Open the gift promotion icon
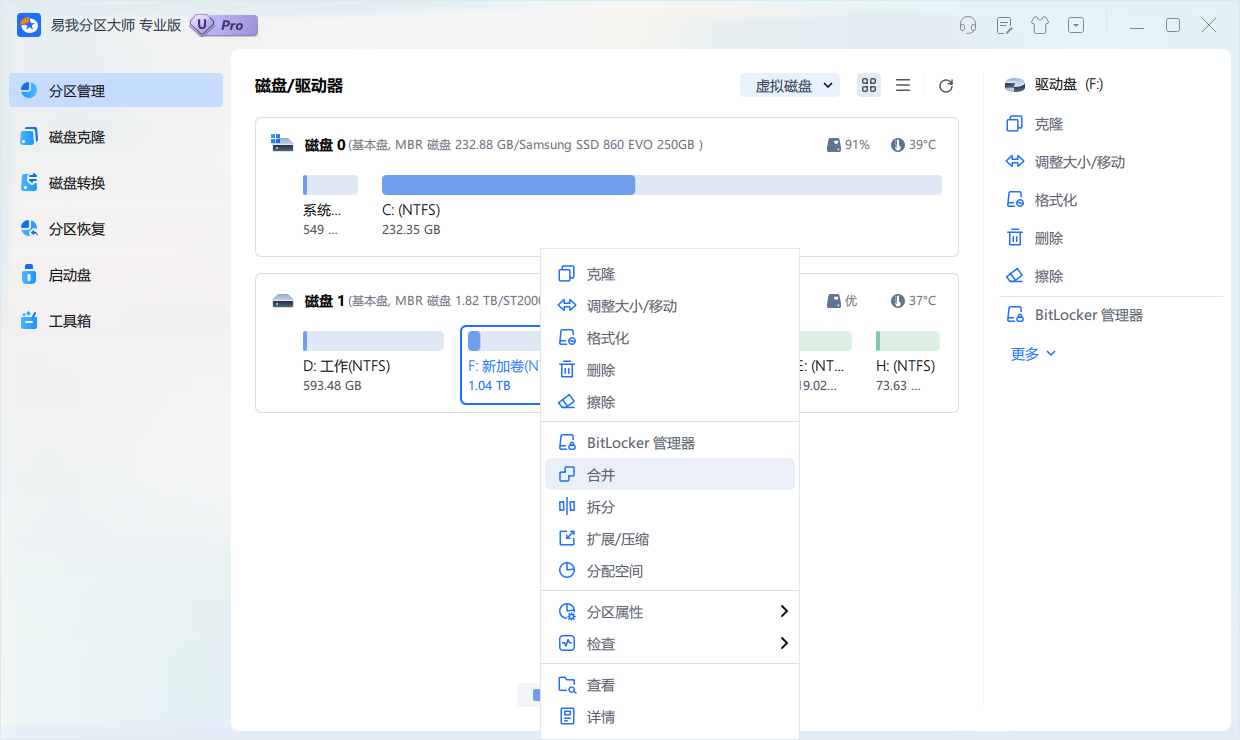Screen dimensions: 1240x740 point(1040,24)
